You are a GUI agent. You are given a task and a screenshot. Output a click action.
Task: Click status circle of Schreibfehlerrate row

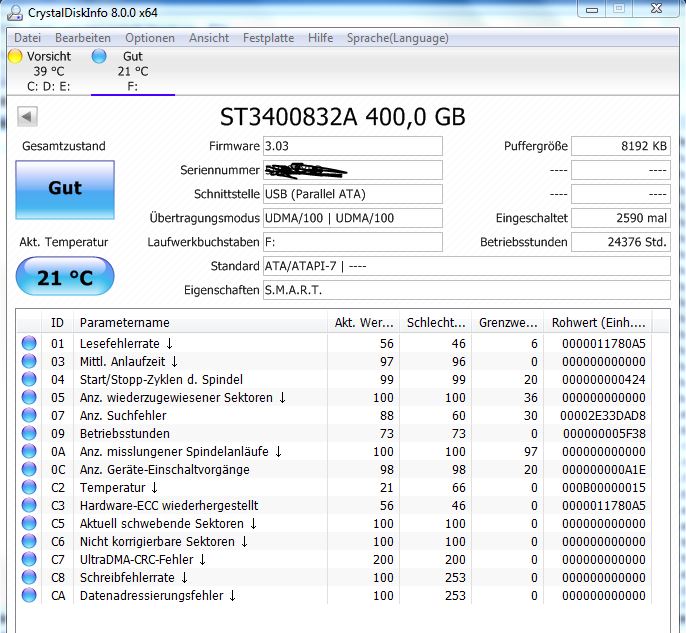pyautogui.click(x=29, y=577)
